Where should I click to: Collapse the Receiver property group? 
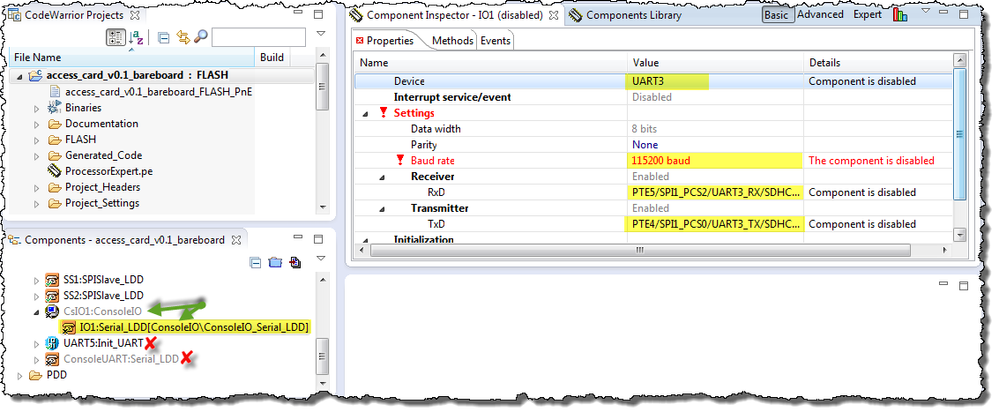coord(382,177)
